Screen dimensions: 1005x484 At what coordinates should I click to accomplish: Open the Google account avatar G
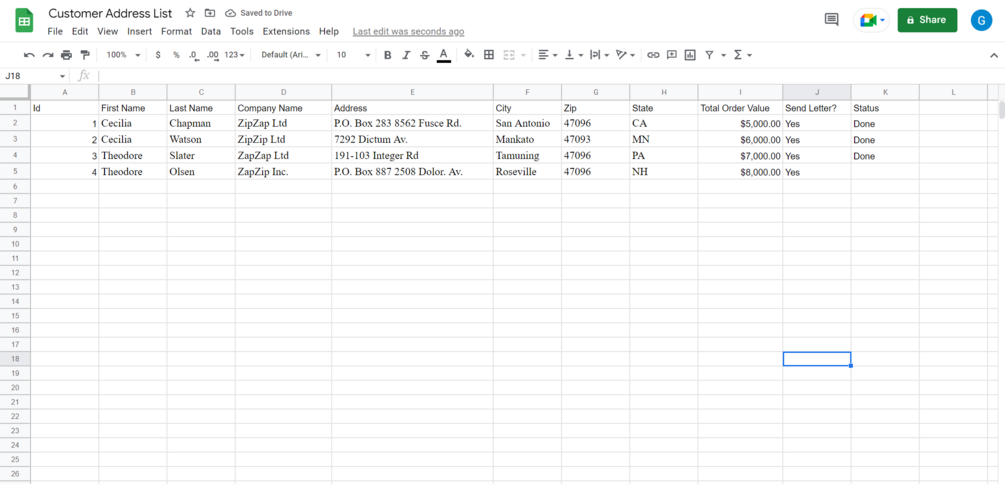click(981, 20)
